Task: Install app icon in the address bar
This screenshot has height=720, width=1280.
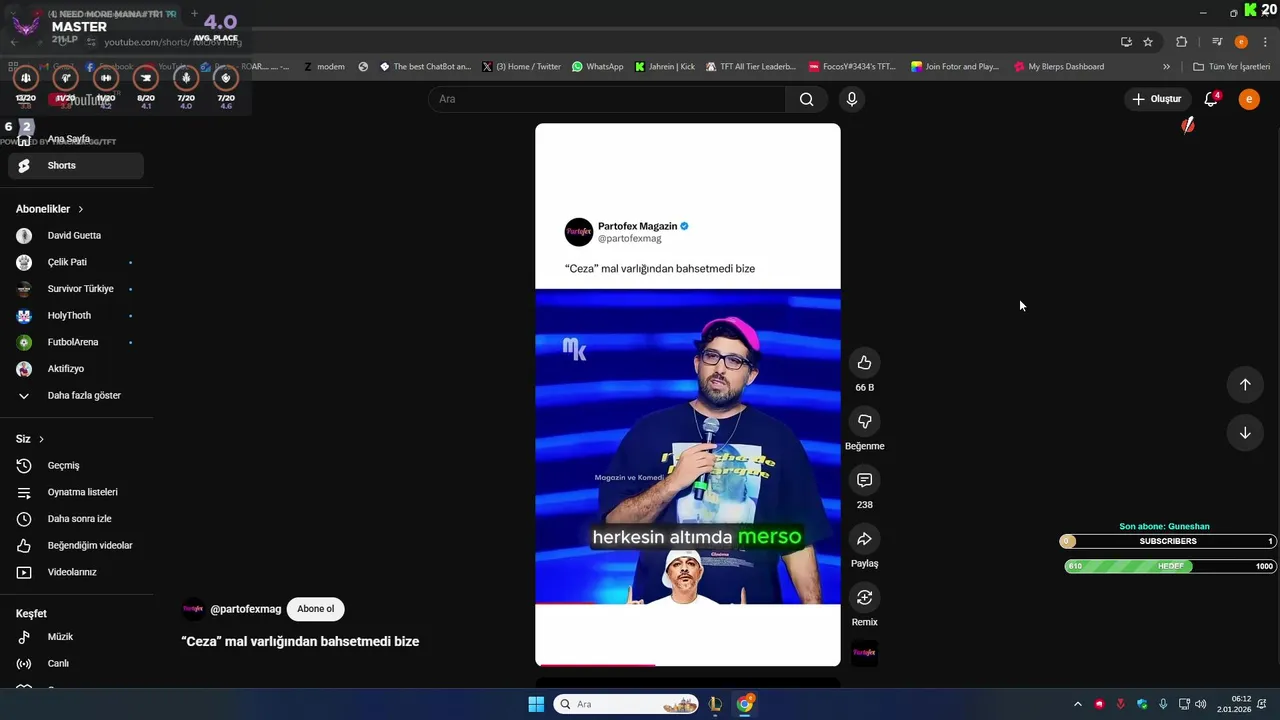Action: (x=1126, y=42)
